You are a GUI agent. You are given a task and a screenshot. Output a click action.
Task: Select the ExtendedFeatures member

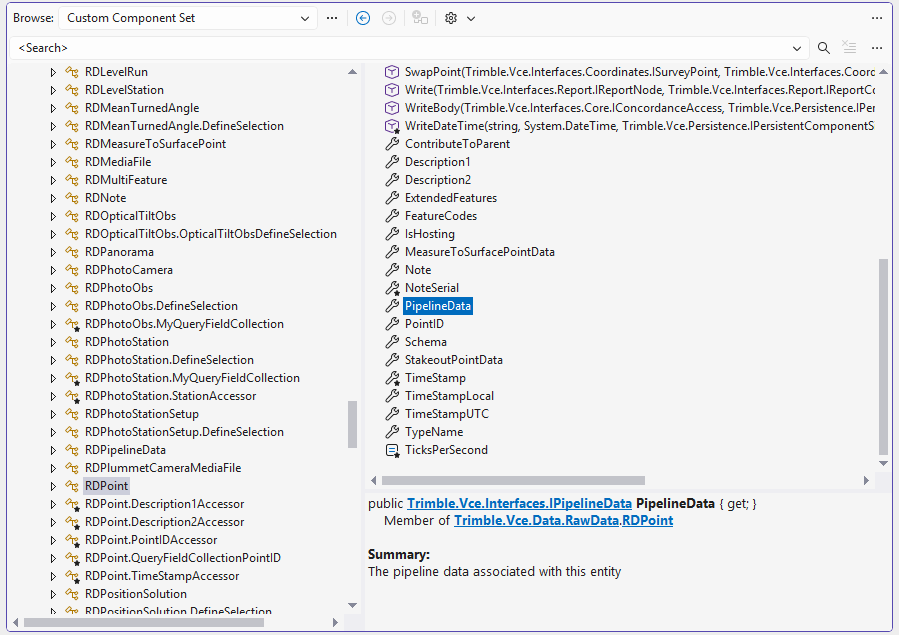(x=451, y=198)
